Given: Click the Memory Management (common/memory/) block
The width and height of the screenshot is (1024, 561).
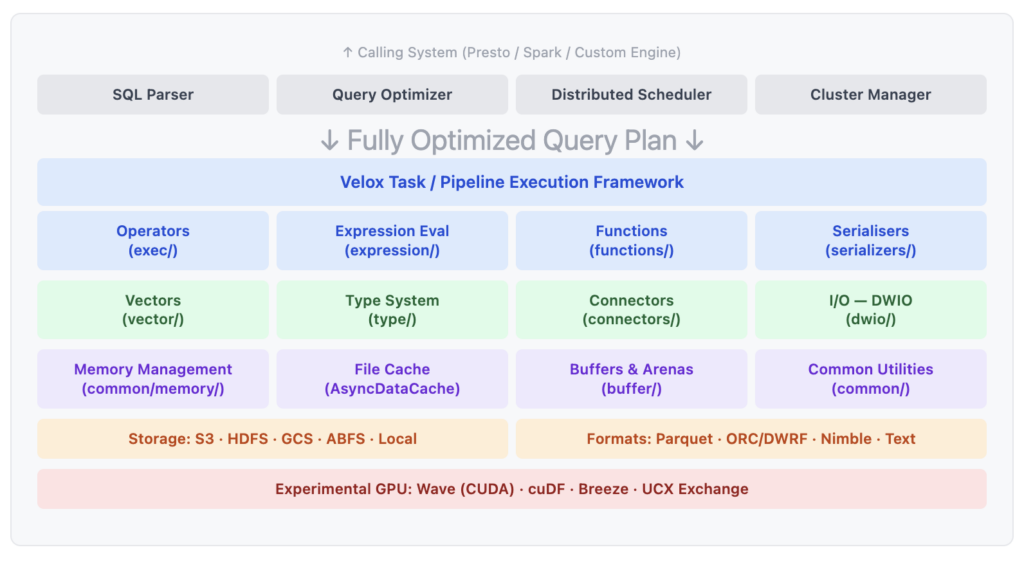Looking at the screenshot, I should [153, 379].
